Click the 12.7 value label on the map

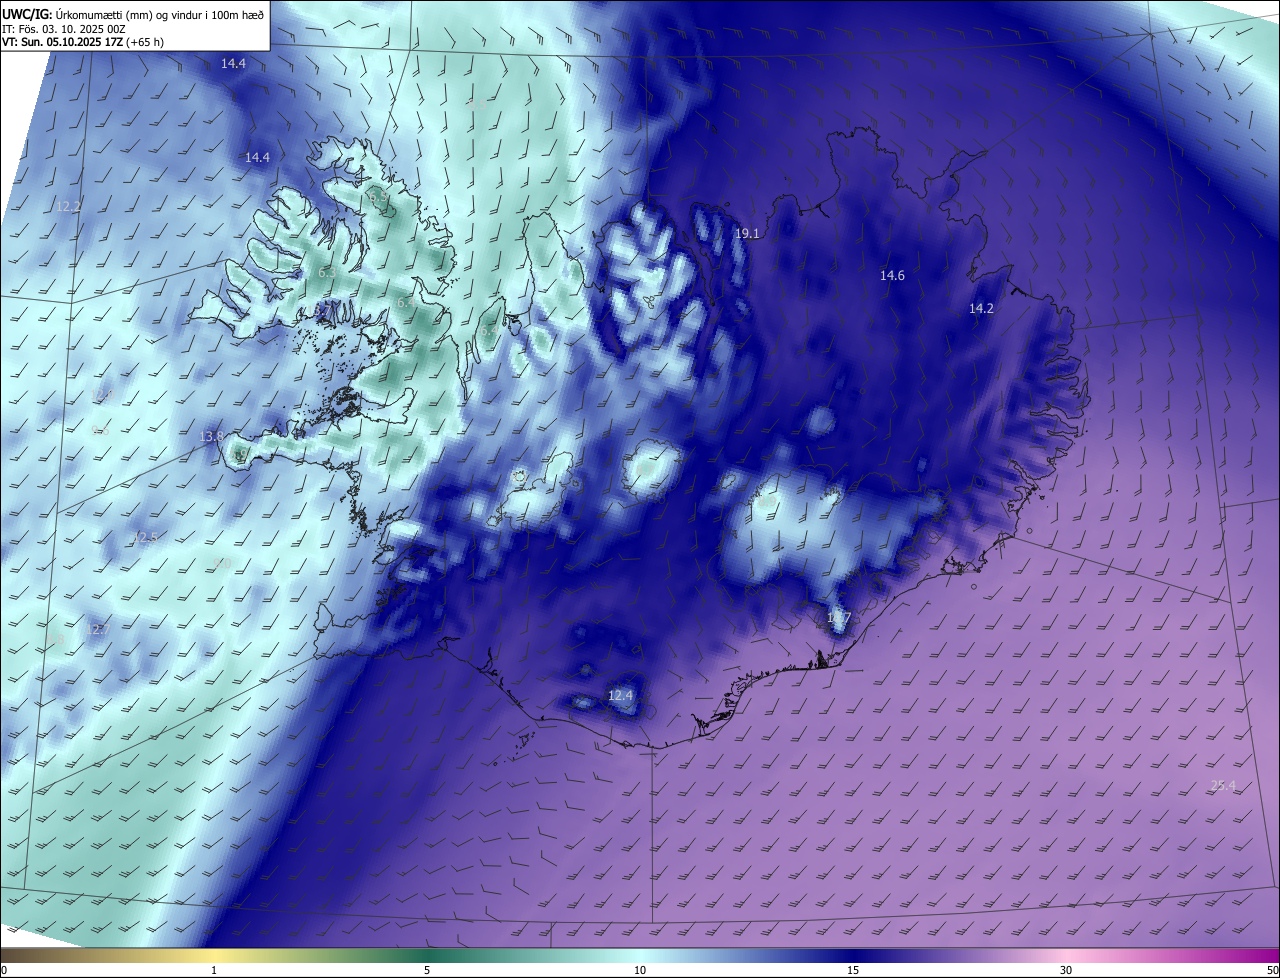(97, 629)
